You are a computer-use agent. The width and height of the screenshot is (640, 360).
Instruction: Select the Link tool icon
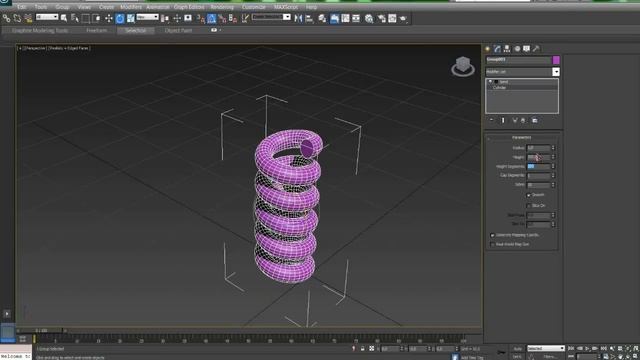point(6,18)
